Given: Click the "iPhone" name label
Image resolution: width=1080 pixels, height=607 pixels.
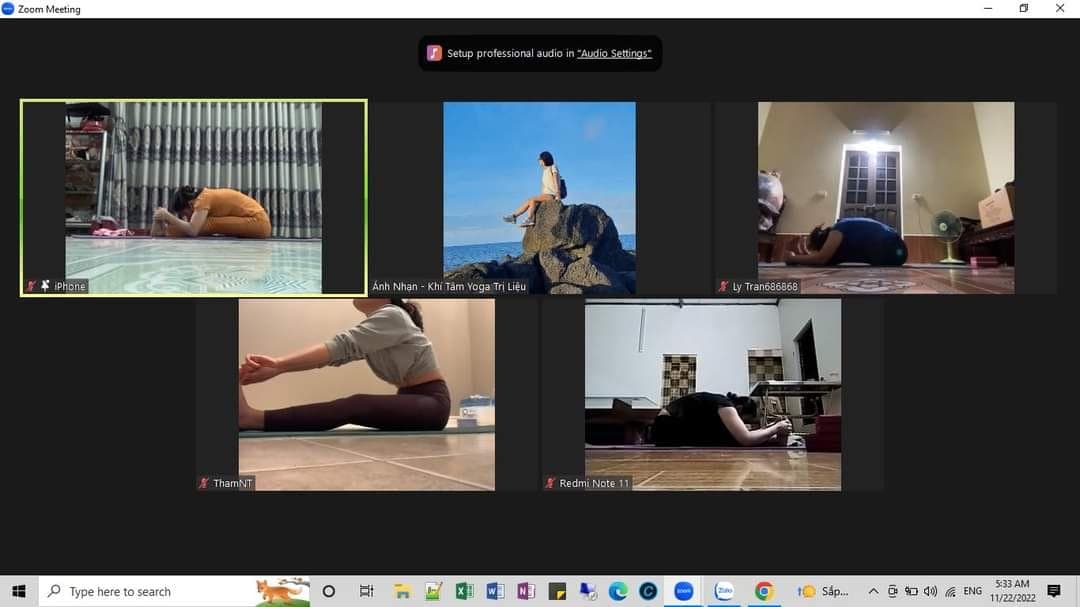Looking at the screenshot, I should pyautogui.click(x=70, y=286).
